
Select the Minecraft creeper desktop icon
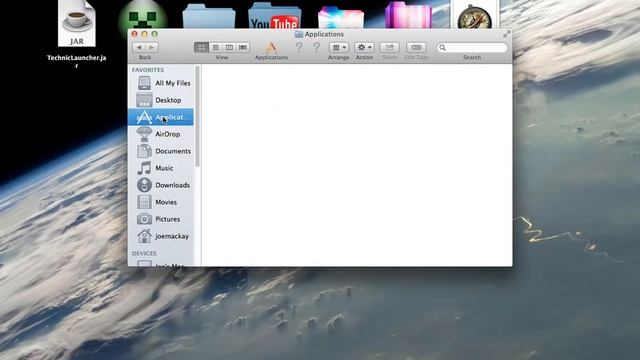click(143, 16)
